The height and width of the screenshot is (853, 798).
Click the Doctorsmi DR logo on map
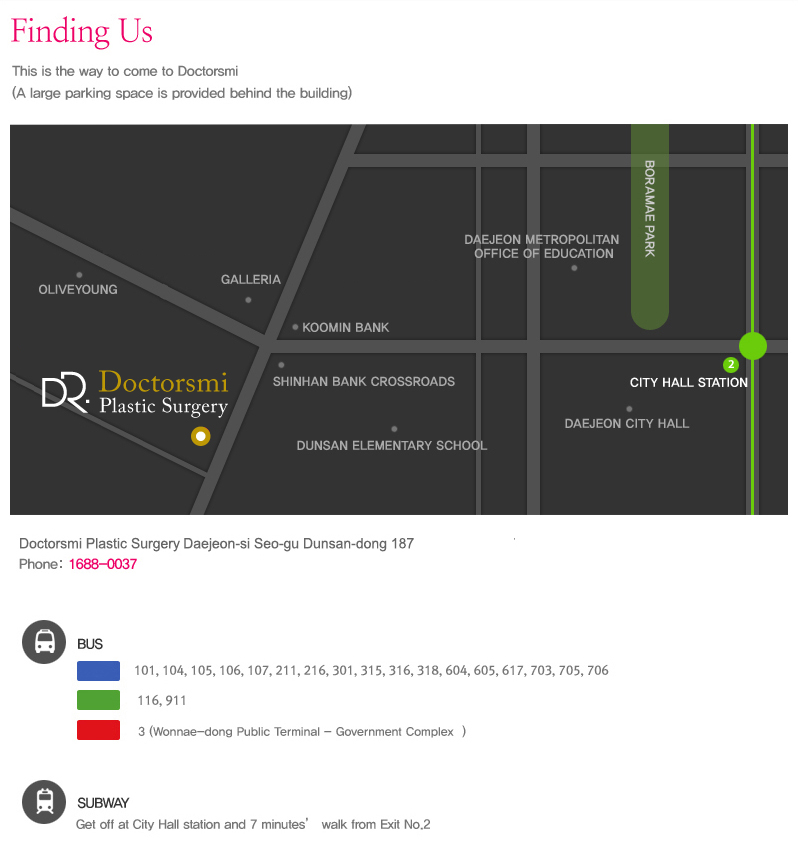click(x=66, y=391)
